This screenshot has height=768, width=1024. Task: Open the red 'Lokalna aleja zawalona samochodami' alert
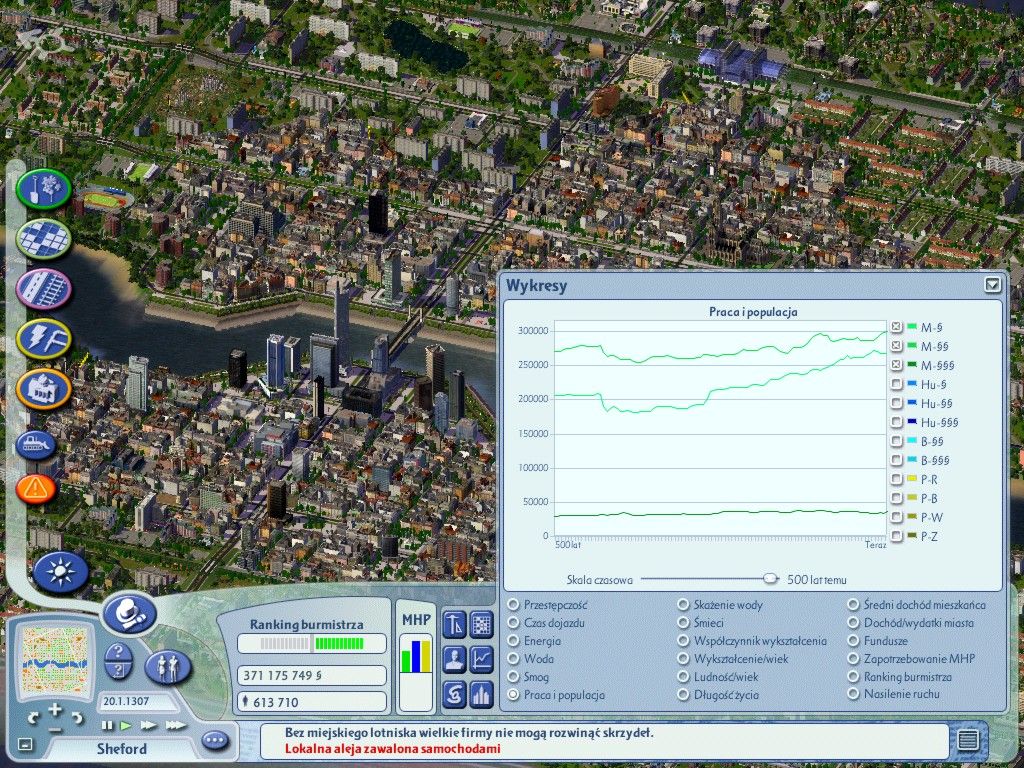(x=392, y=748)
